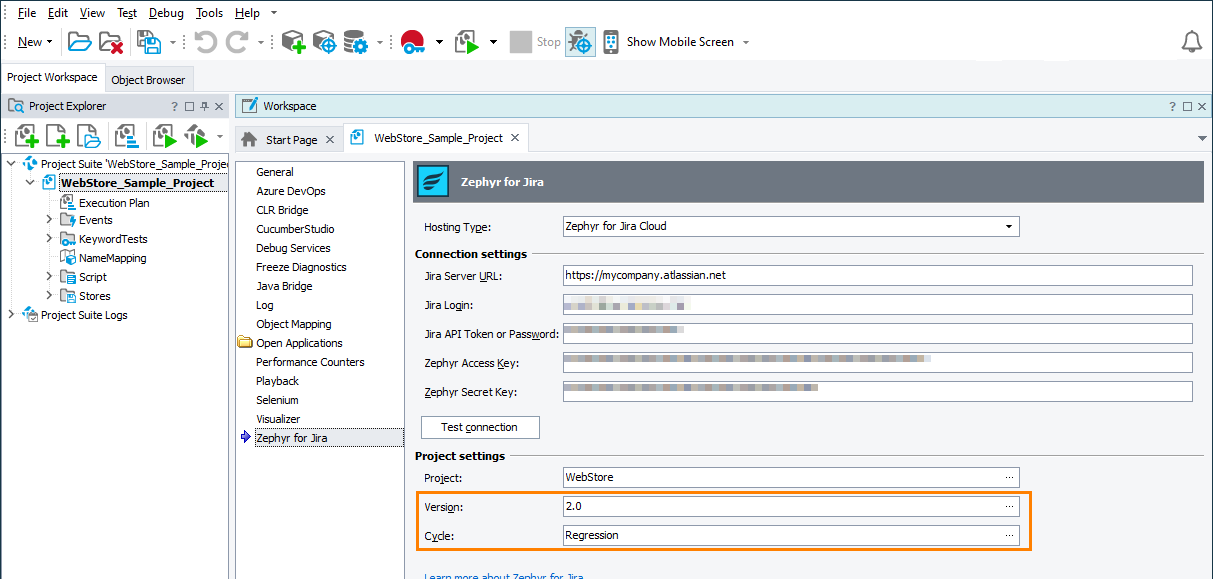The image size is (1213, 579).
Task: Click the Record test toolbar icon
Action: pos(412,41)
